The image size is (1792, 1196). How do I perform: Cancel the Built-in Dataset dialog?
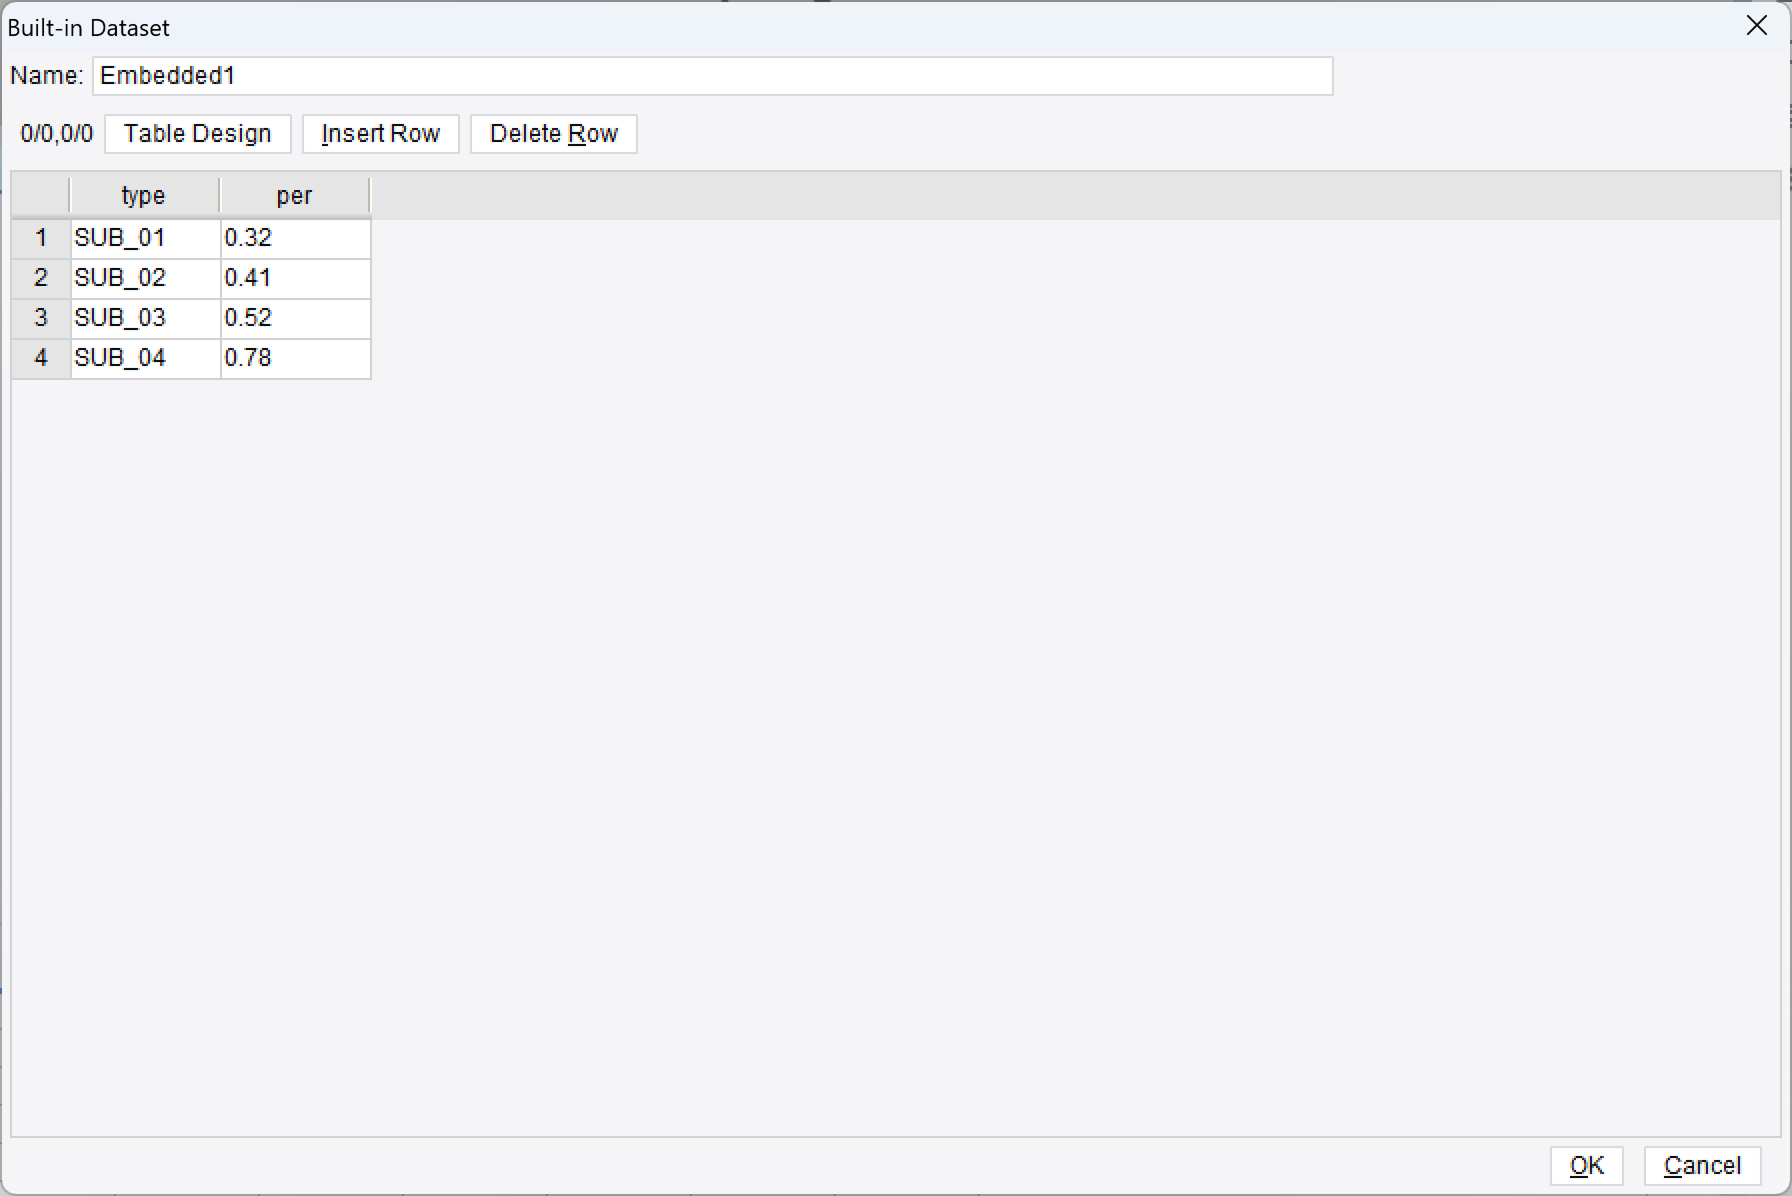[x=1702, y=1165]
